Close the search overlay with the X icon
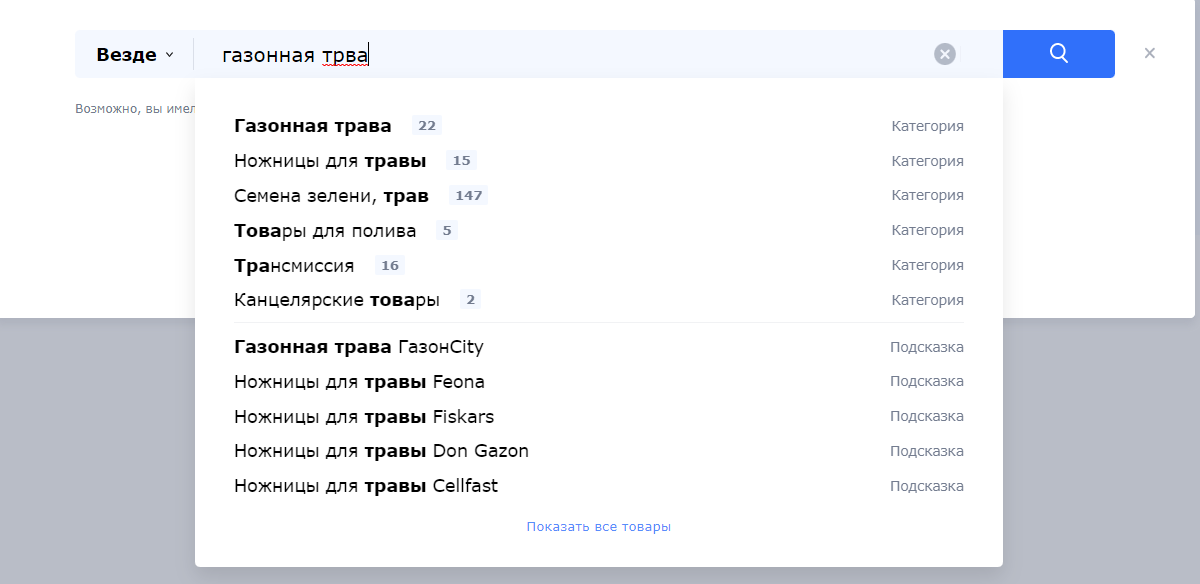Viewport: 1200px width, 584px height. pos(1149,54)
